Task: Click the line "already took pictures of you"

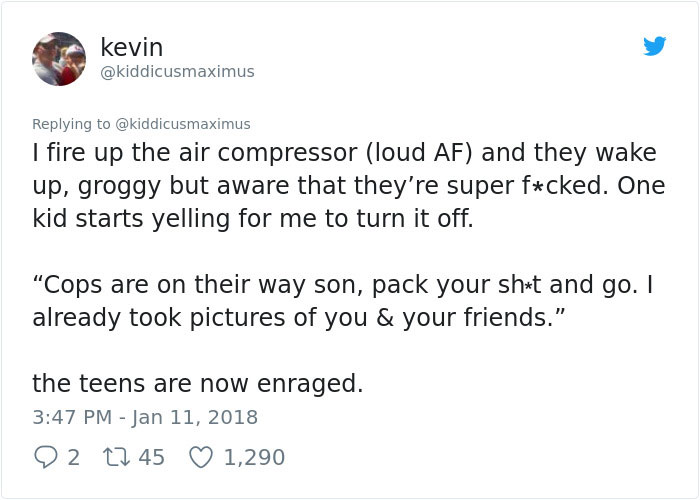Action: pyautogui.click(x=299, y=317)
